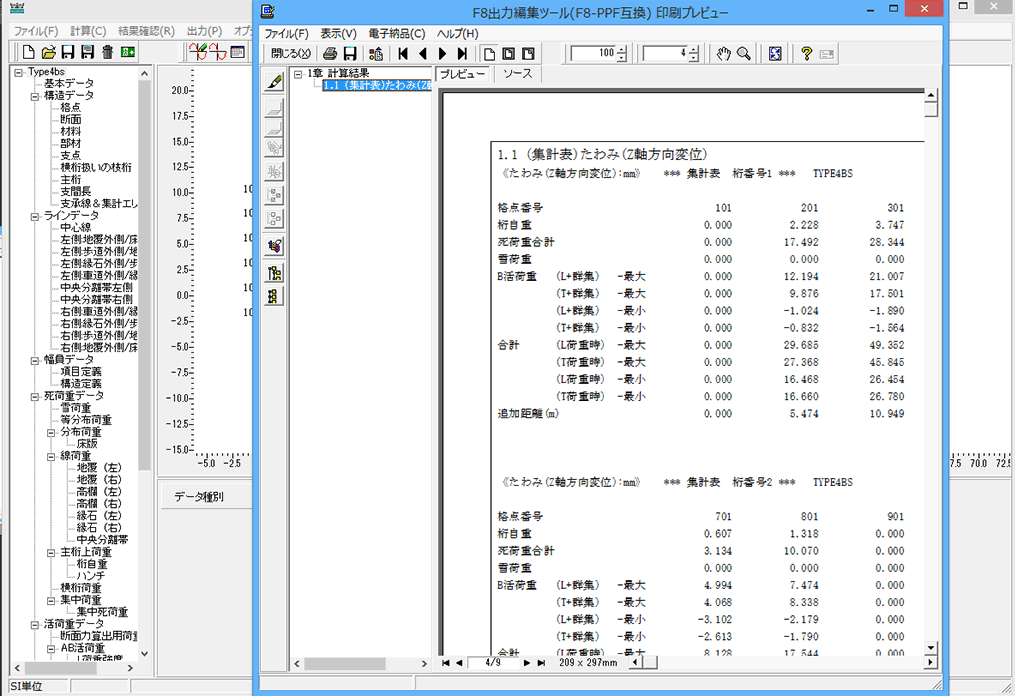Go to next page with toolbar arrow
1015x696 pixels.
[443, 54]
